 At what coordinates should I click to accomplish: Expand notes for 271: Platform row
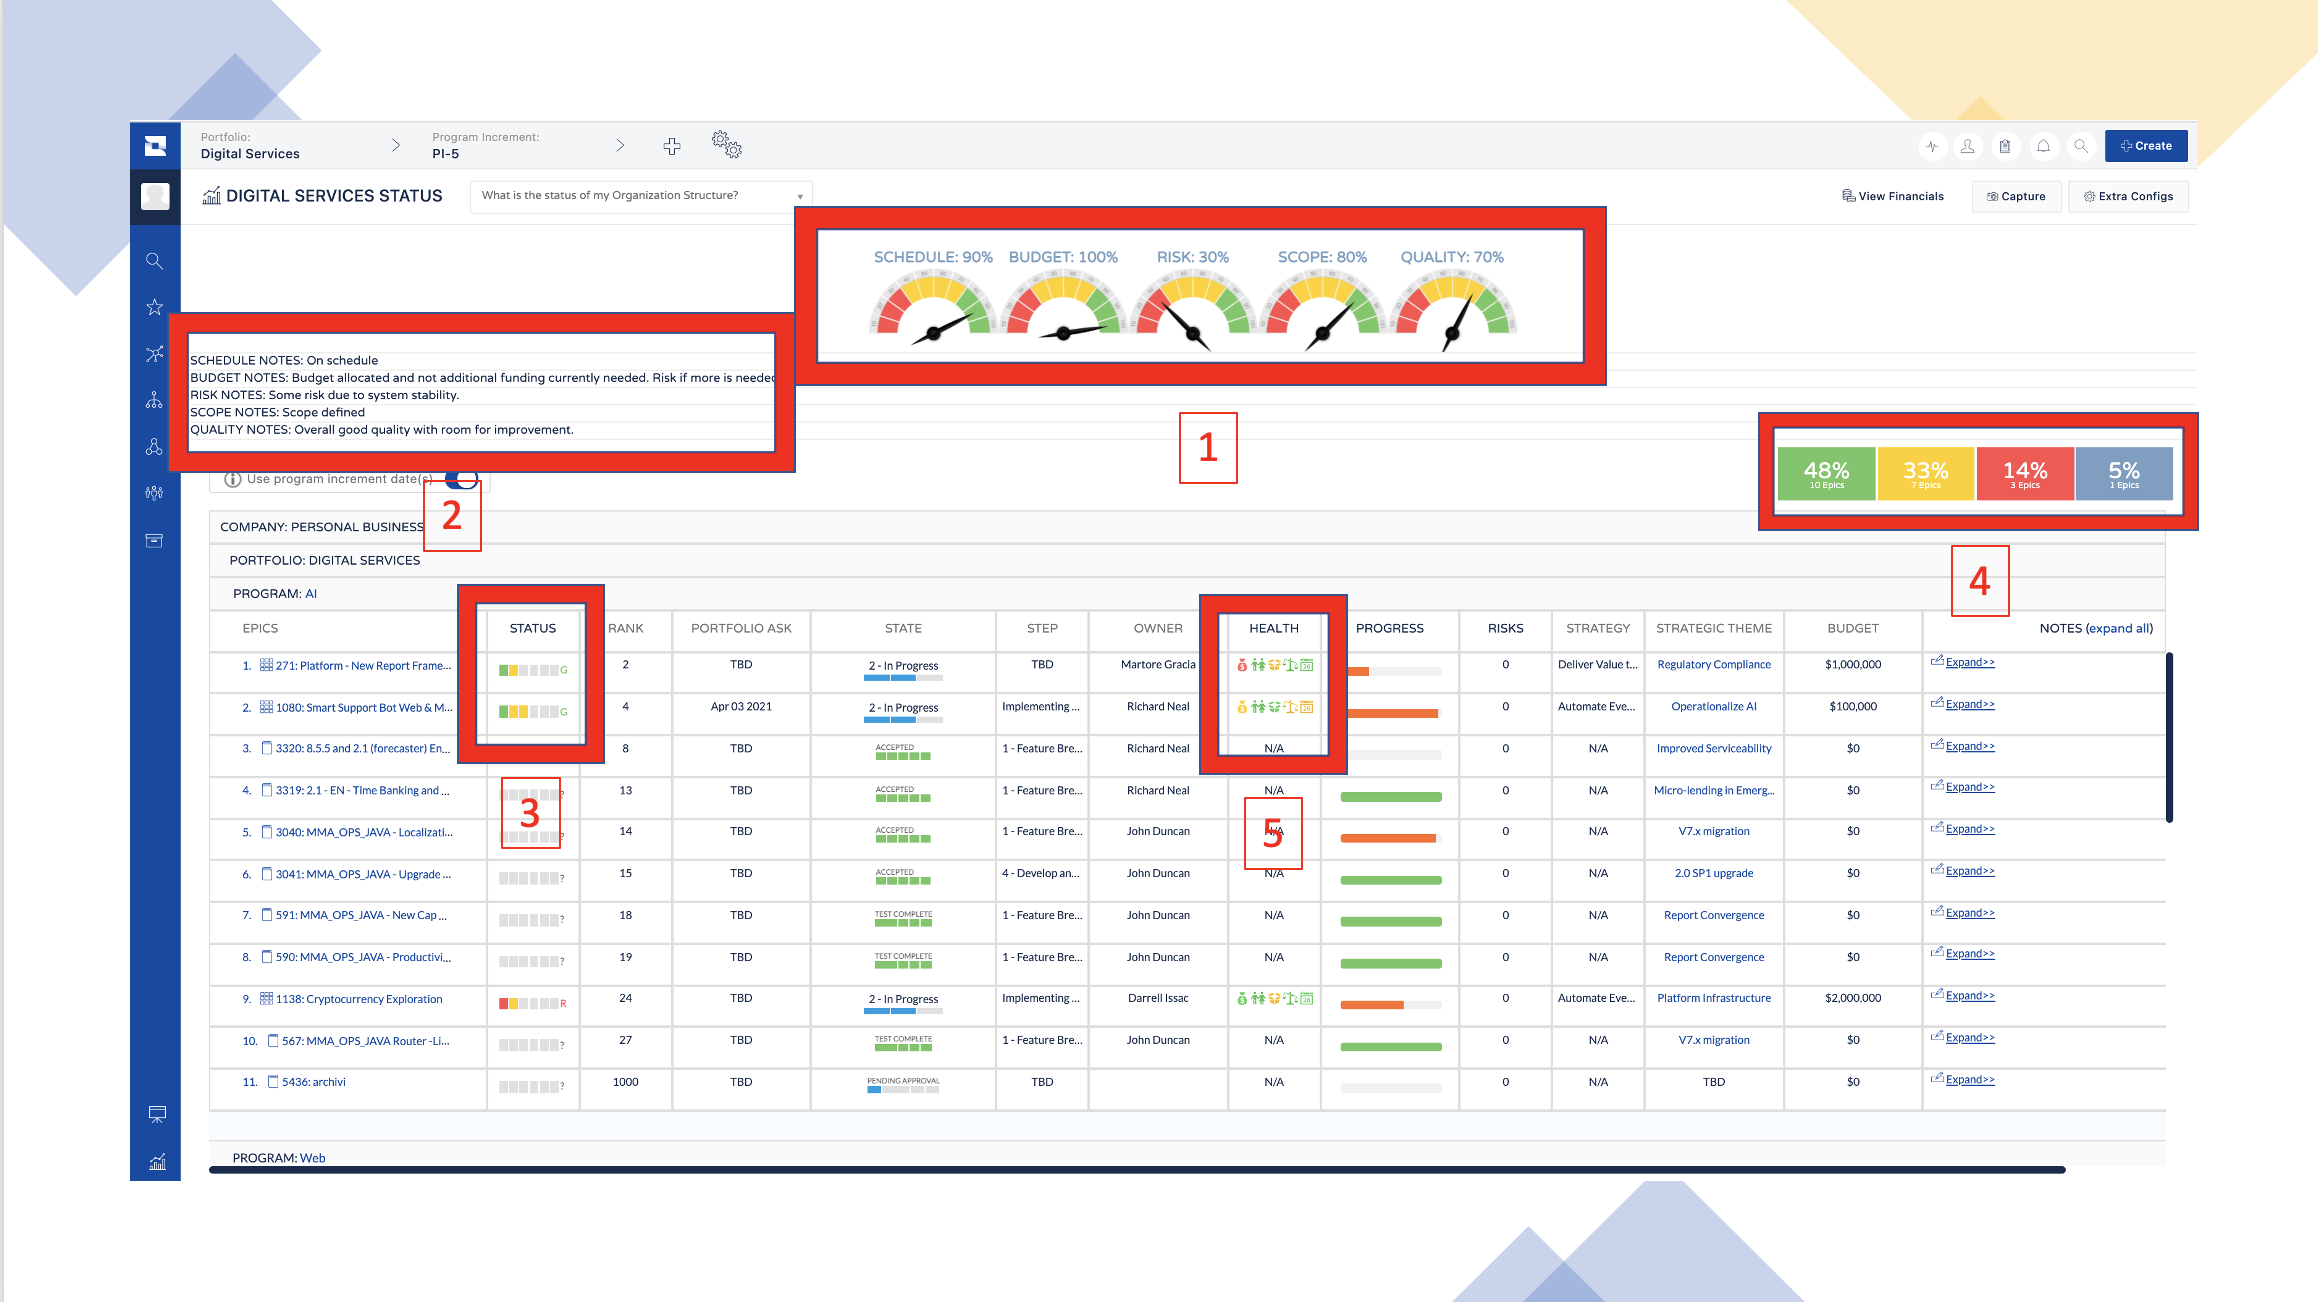point(1970,662)
